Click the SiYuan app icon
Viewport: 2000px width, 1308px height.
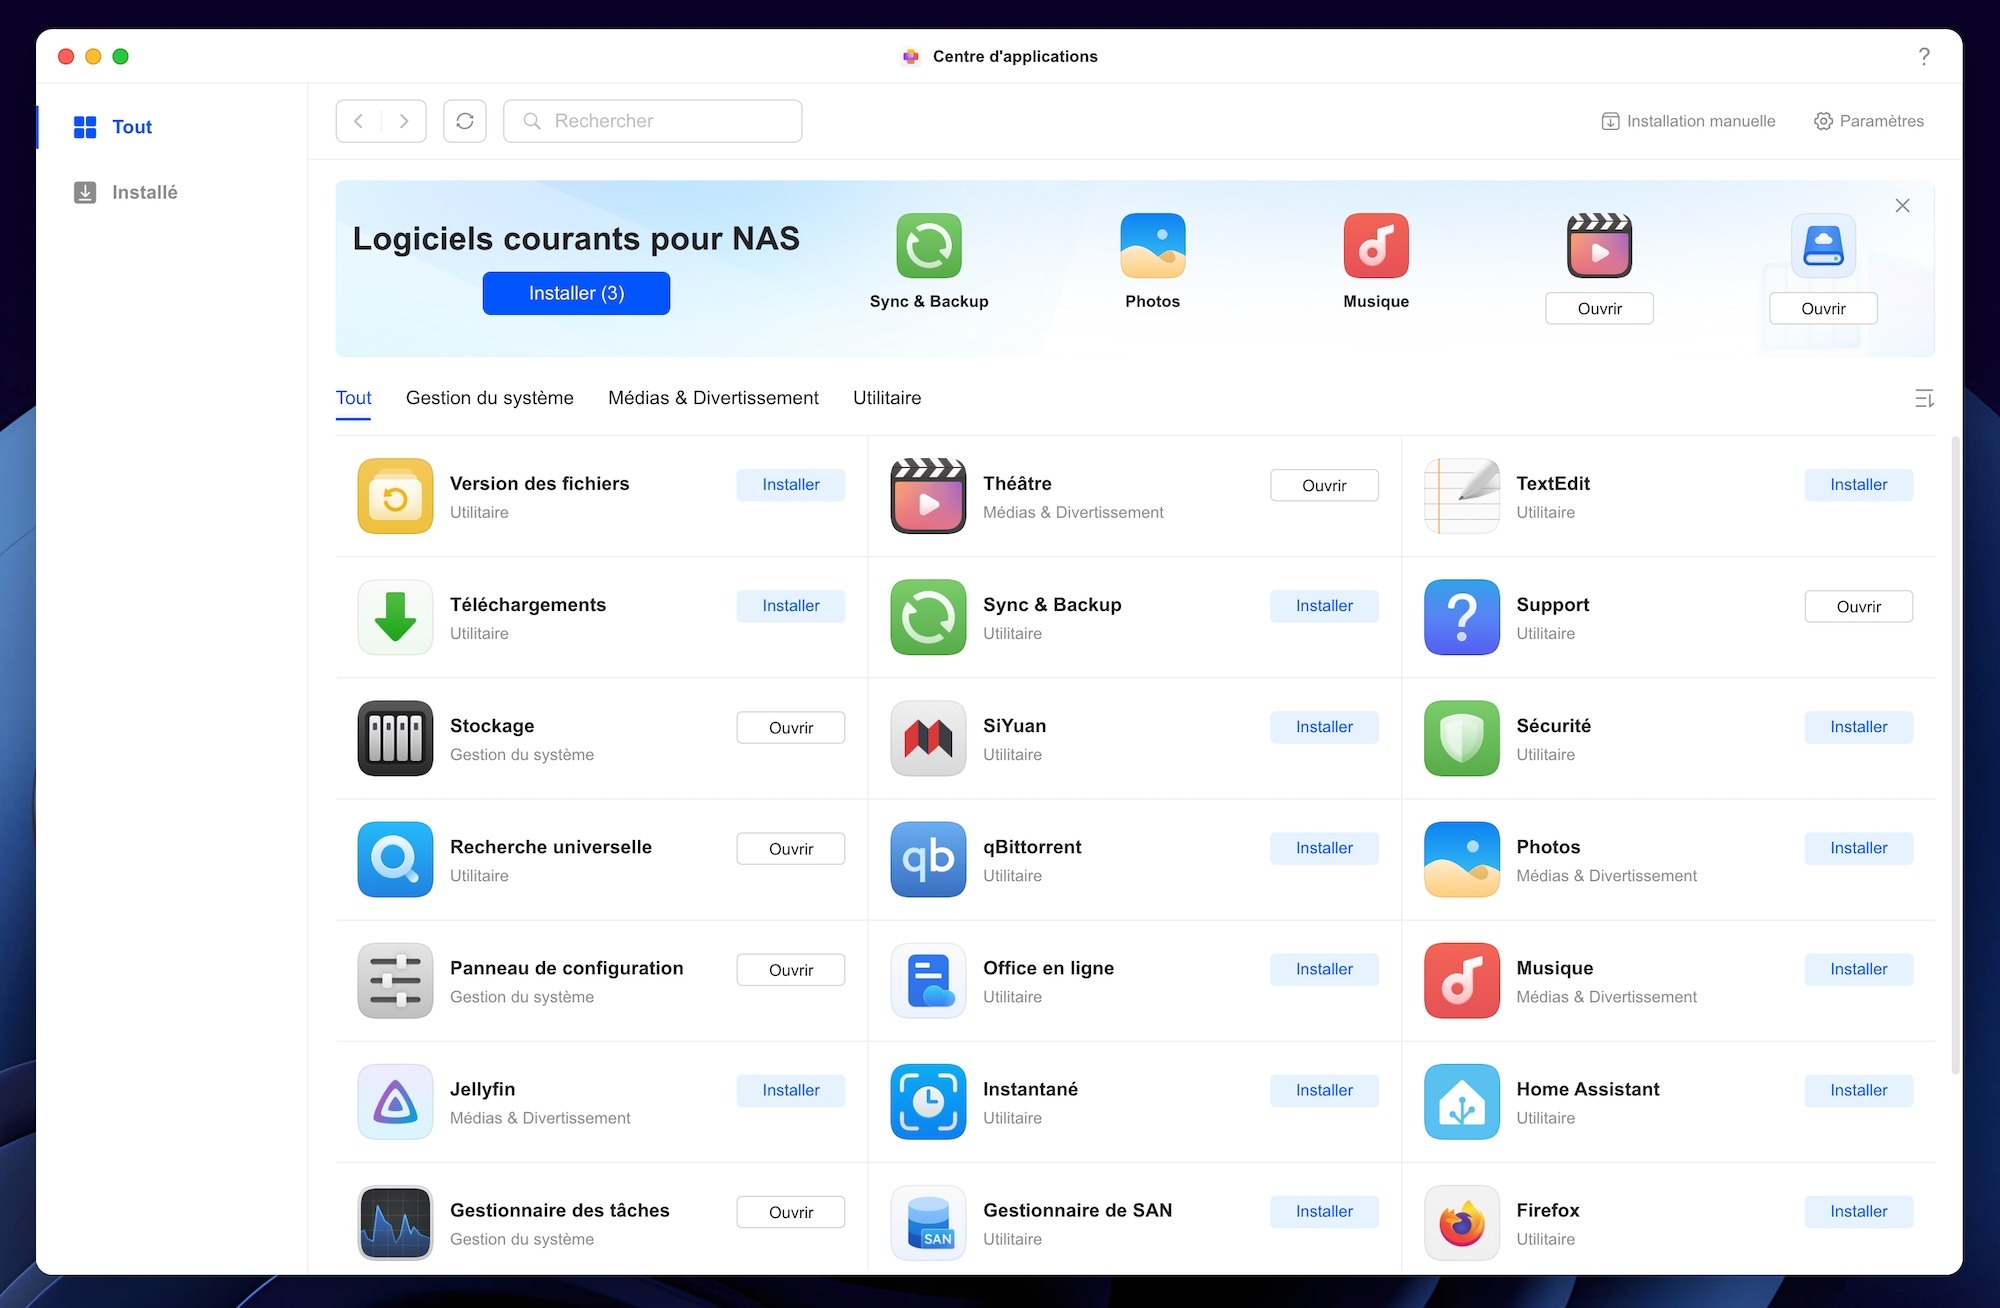coord(928,738)
